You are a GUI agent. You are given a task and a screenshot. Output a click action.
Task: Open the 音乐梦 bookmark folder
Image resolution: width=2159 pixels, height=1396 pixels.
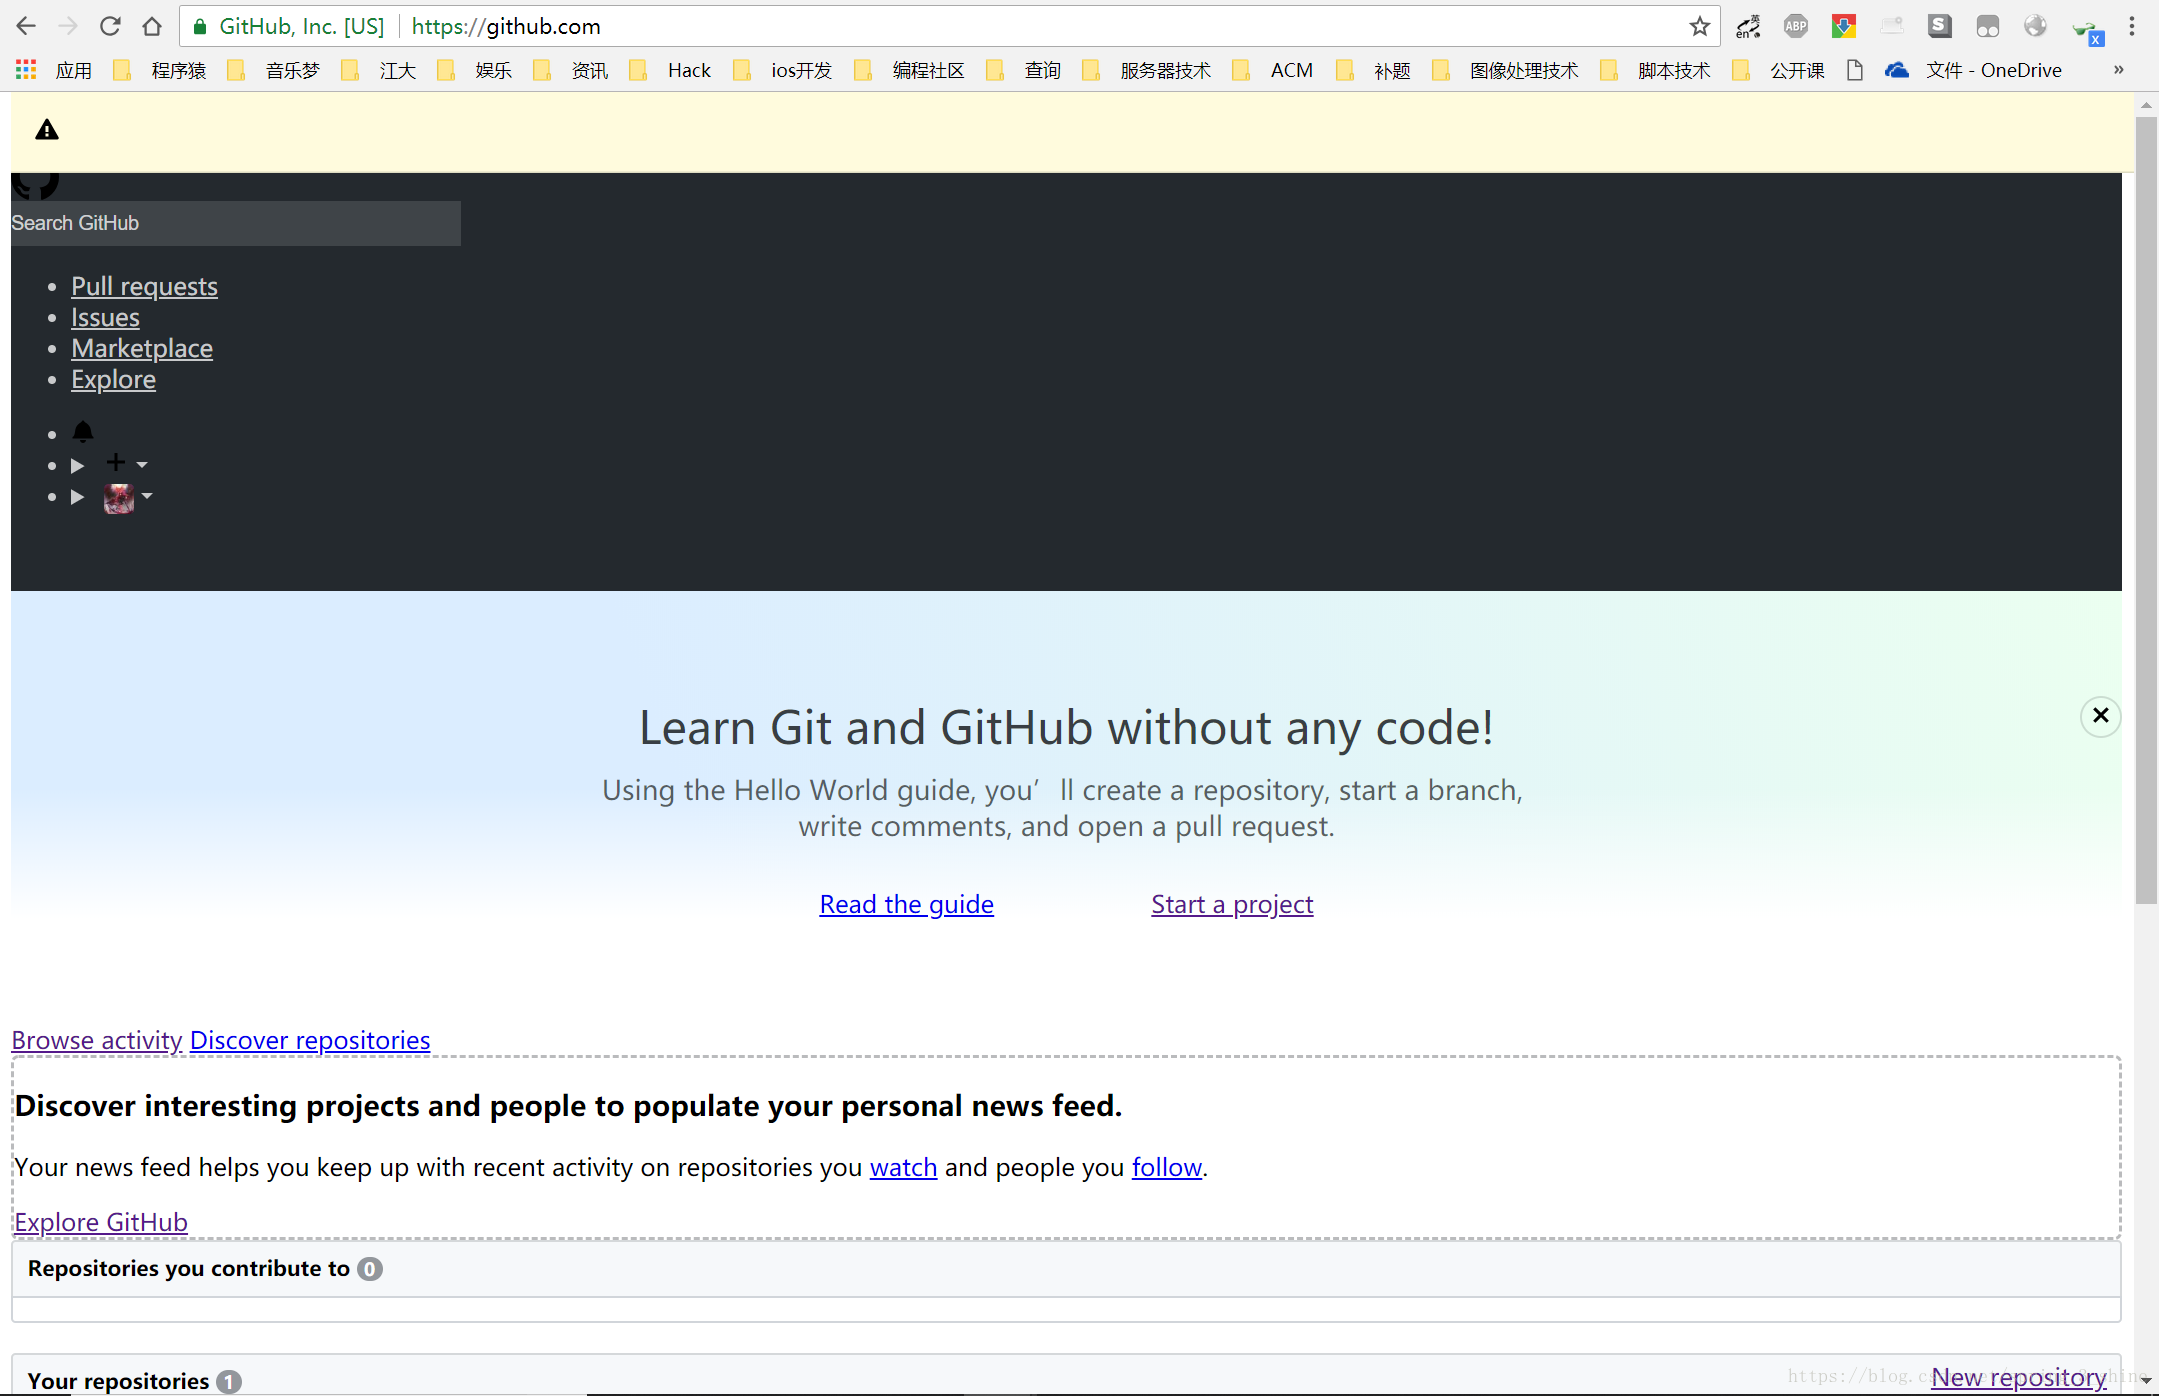point(274,70)
